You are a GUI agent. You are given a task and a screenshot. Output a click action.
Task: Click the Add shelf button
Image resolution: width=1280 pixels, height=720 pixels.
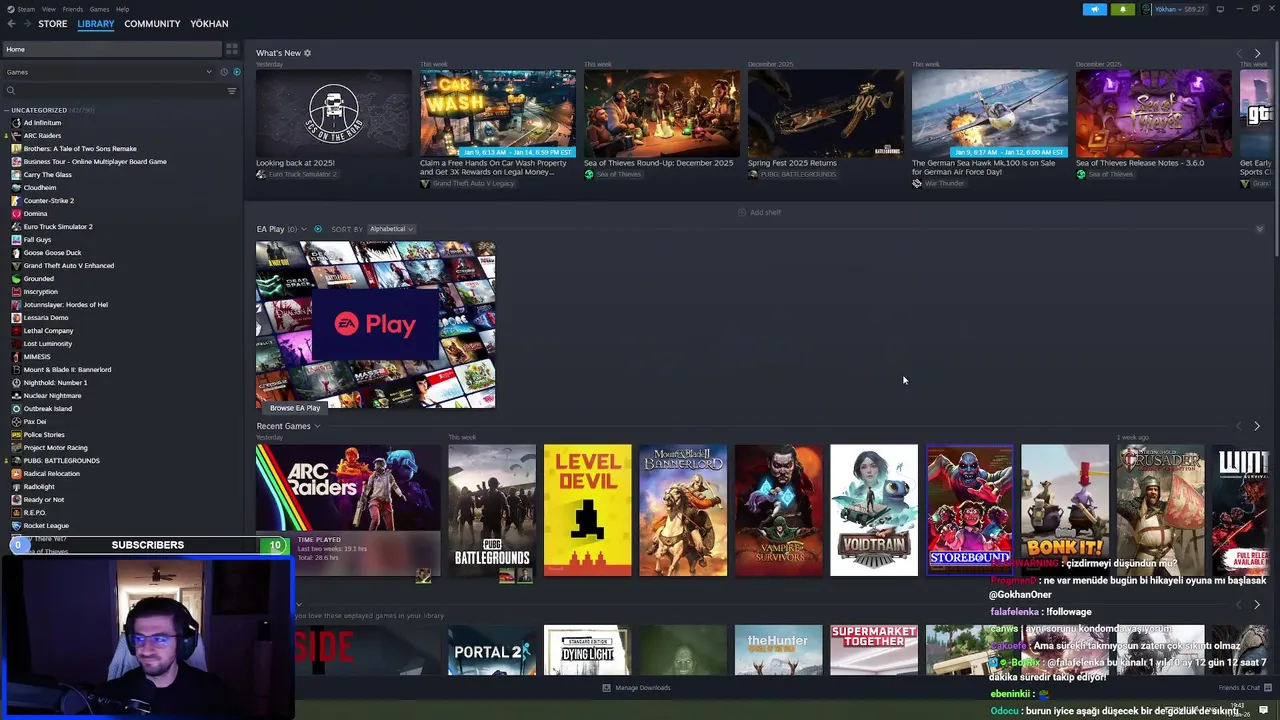coord(759,212)
